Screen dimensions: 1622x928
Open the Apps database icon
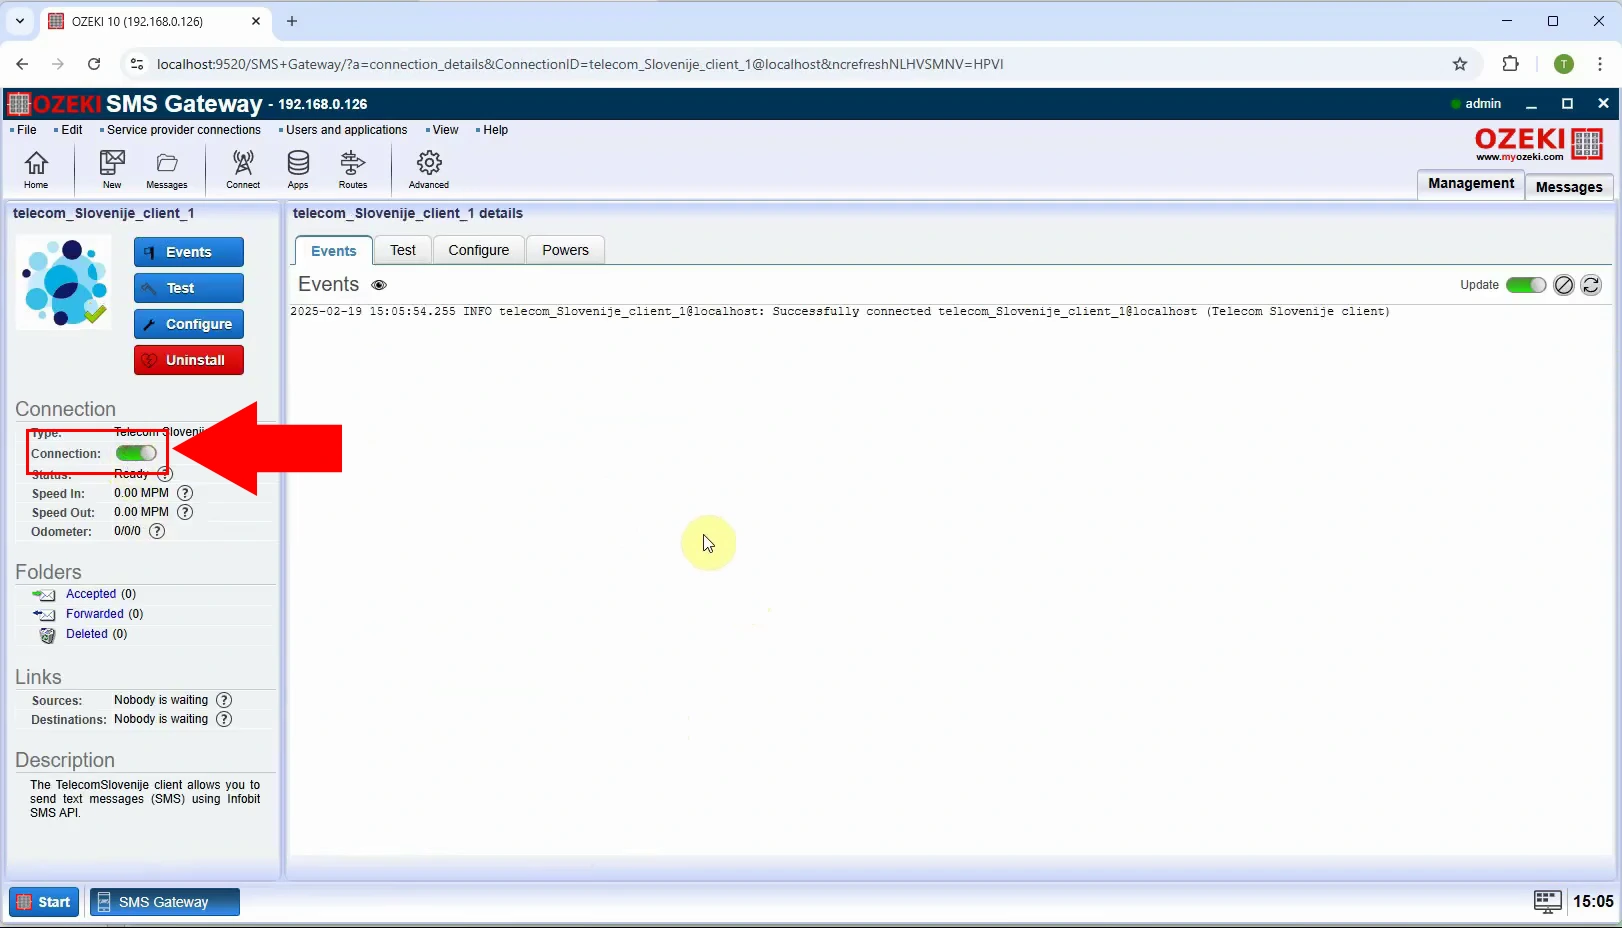coord(298,168)
